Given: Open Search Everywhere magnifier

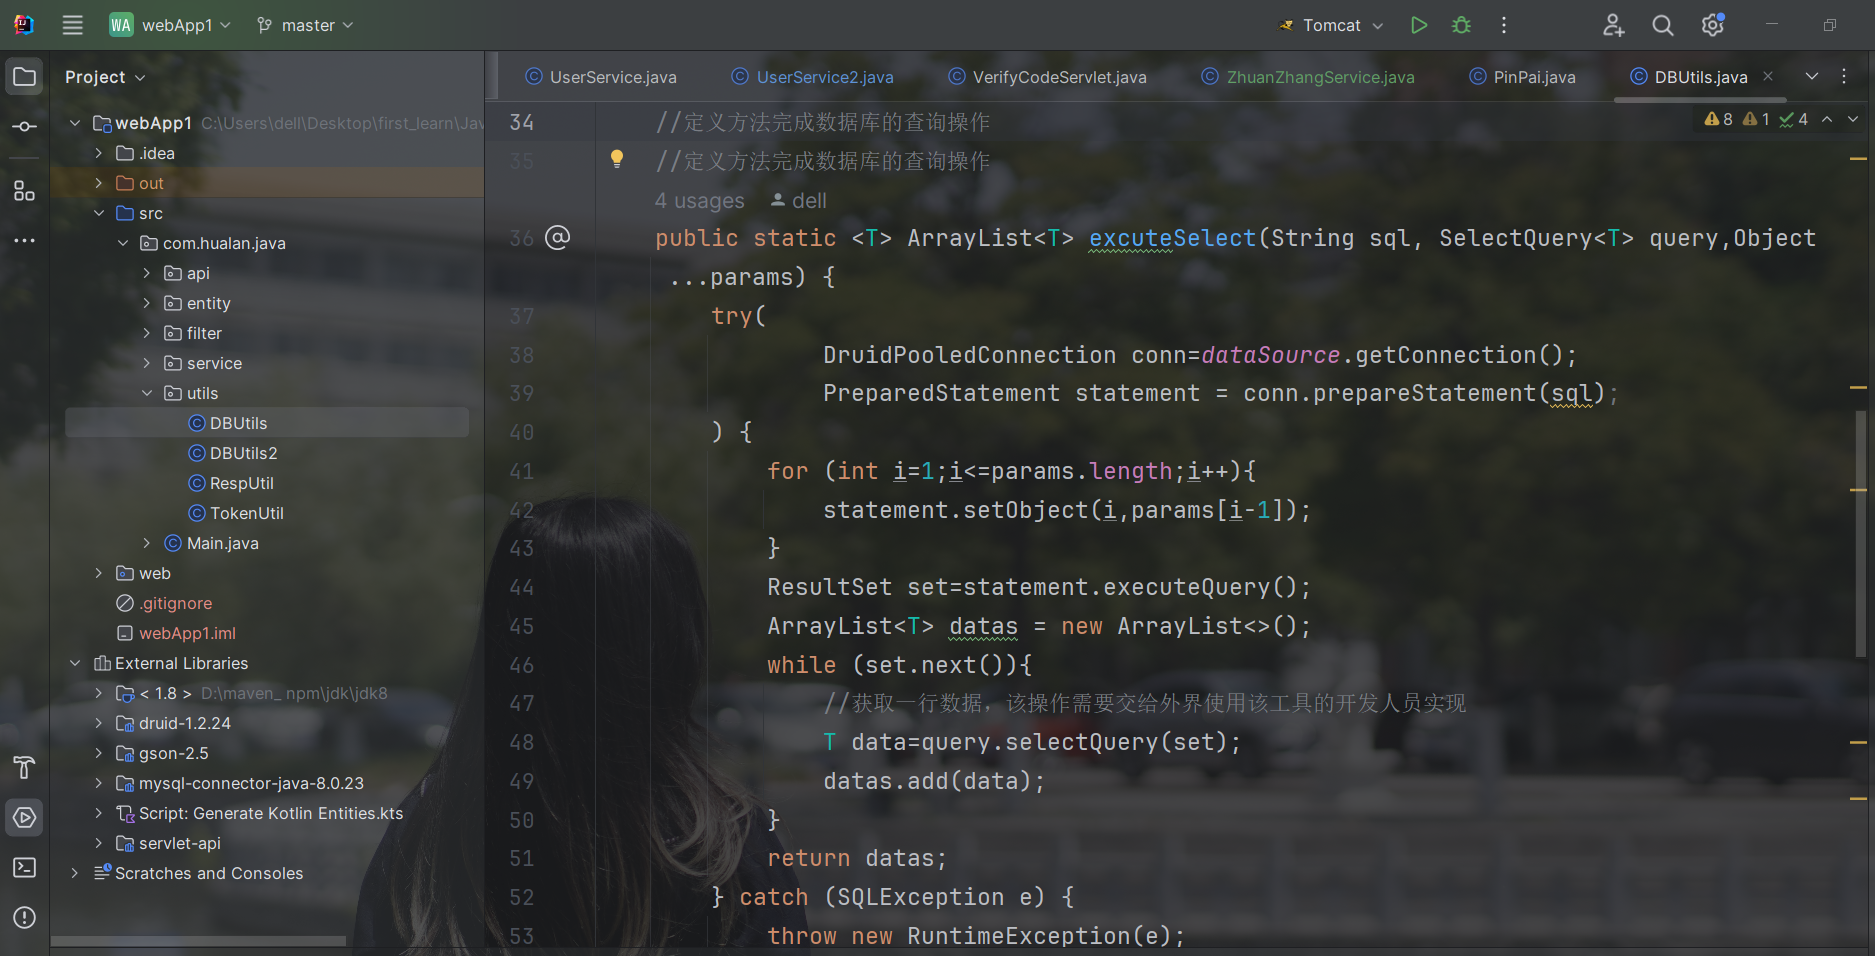Looking at the screenshot, I should 1663,25.
